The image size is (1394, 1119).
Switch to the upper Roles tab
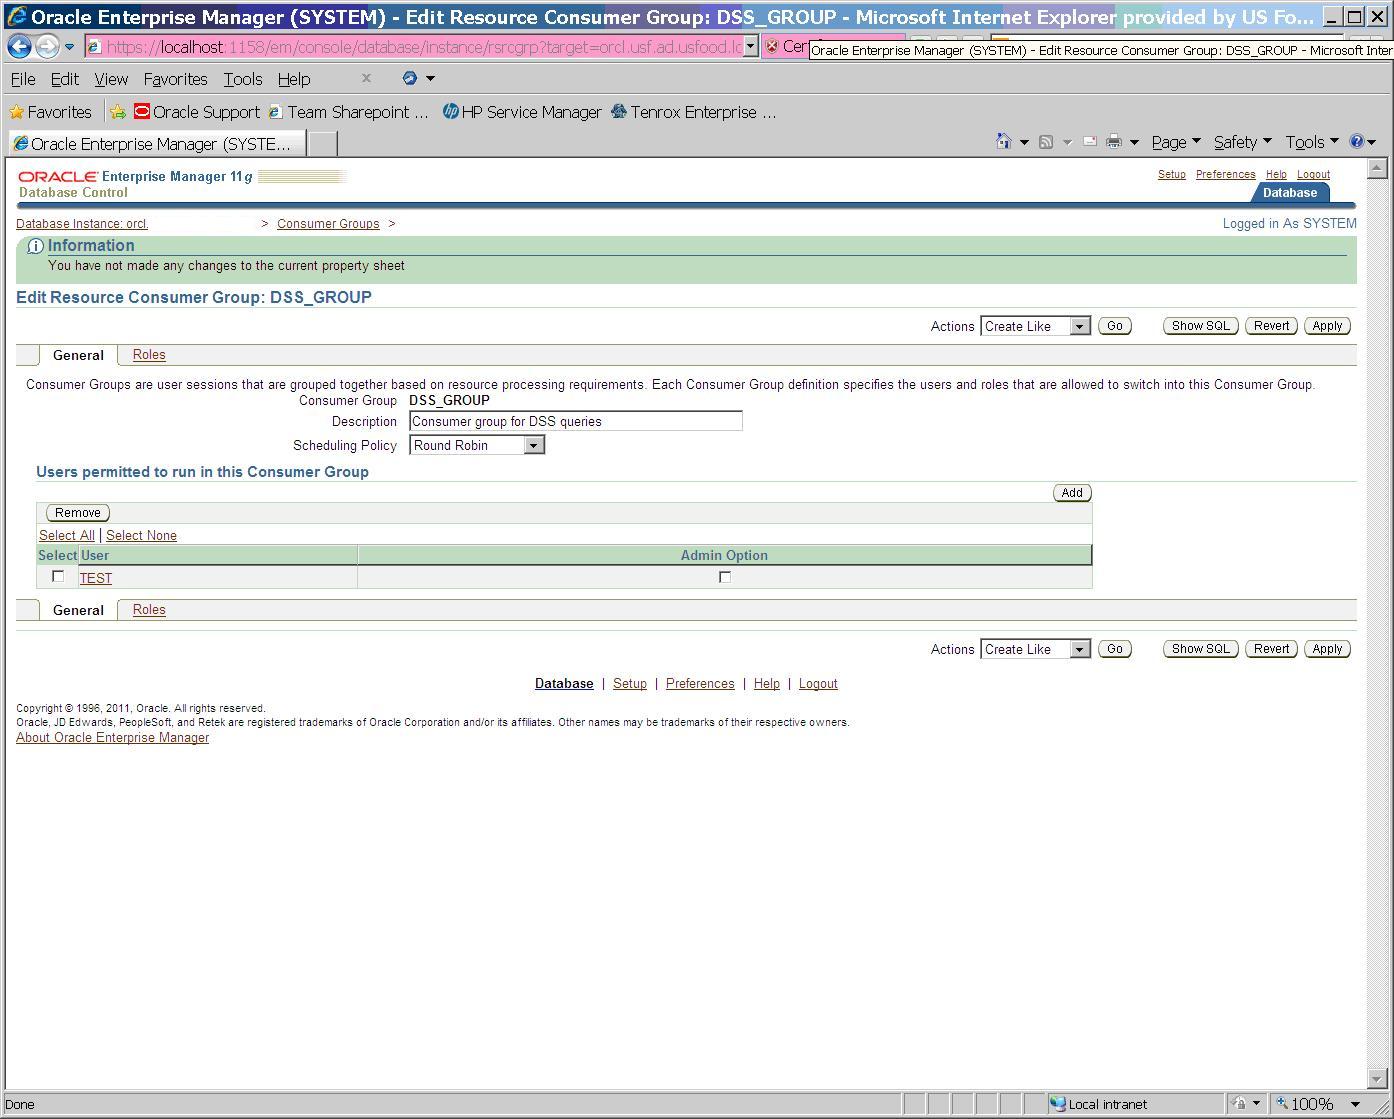point(149,355)
